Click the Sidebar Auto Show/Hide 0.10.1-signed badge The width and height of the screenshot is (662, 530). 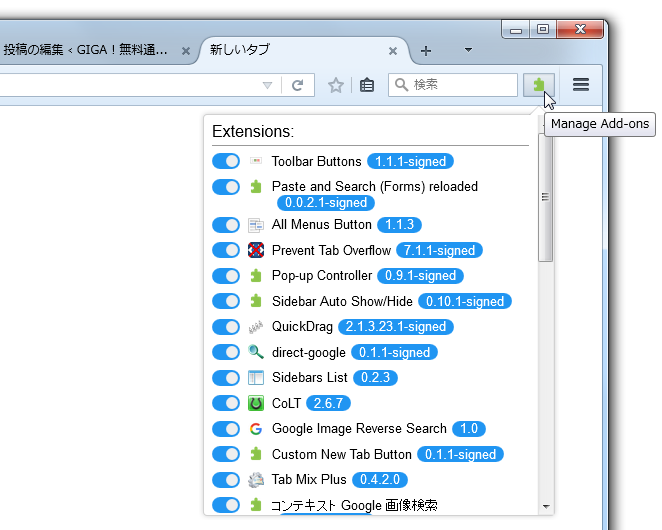pyautogui.click(x=465, y=302)
